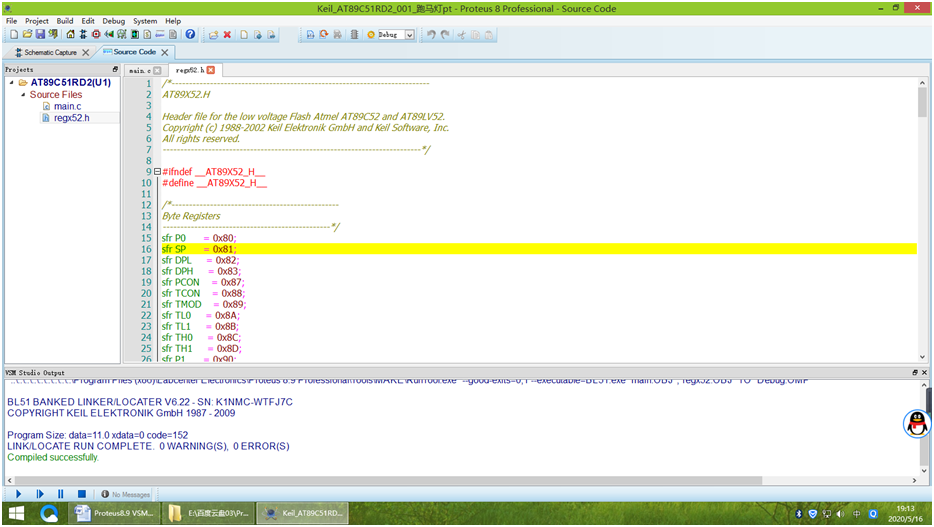Close the regx52.h editor tab
934x527 pixels.
pos(211,70)
